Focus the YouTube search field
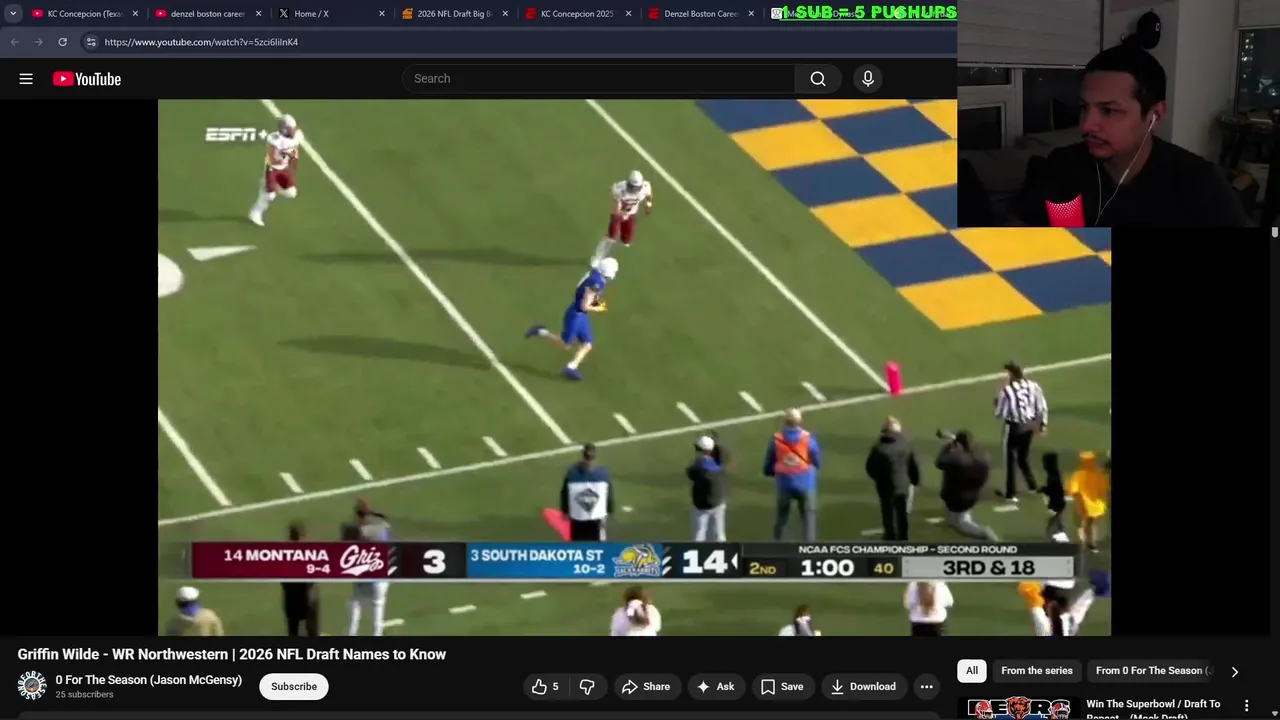This screenshot has height=720, width=1280. tap(600, 79)
